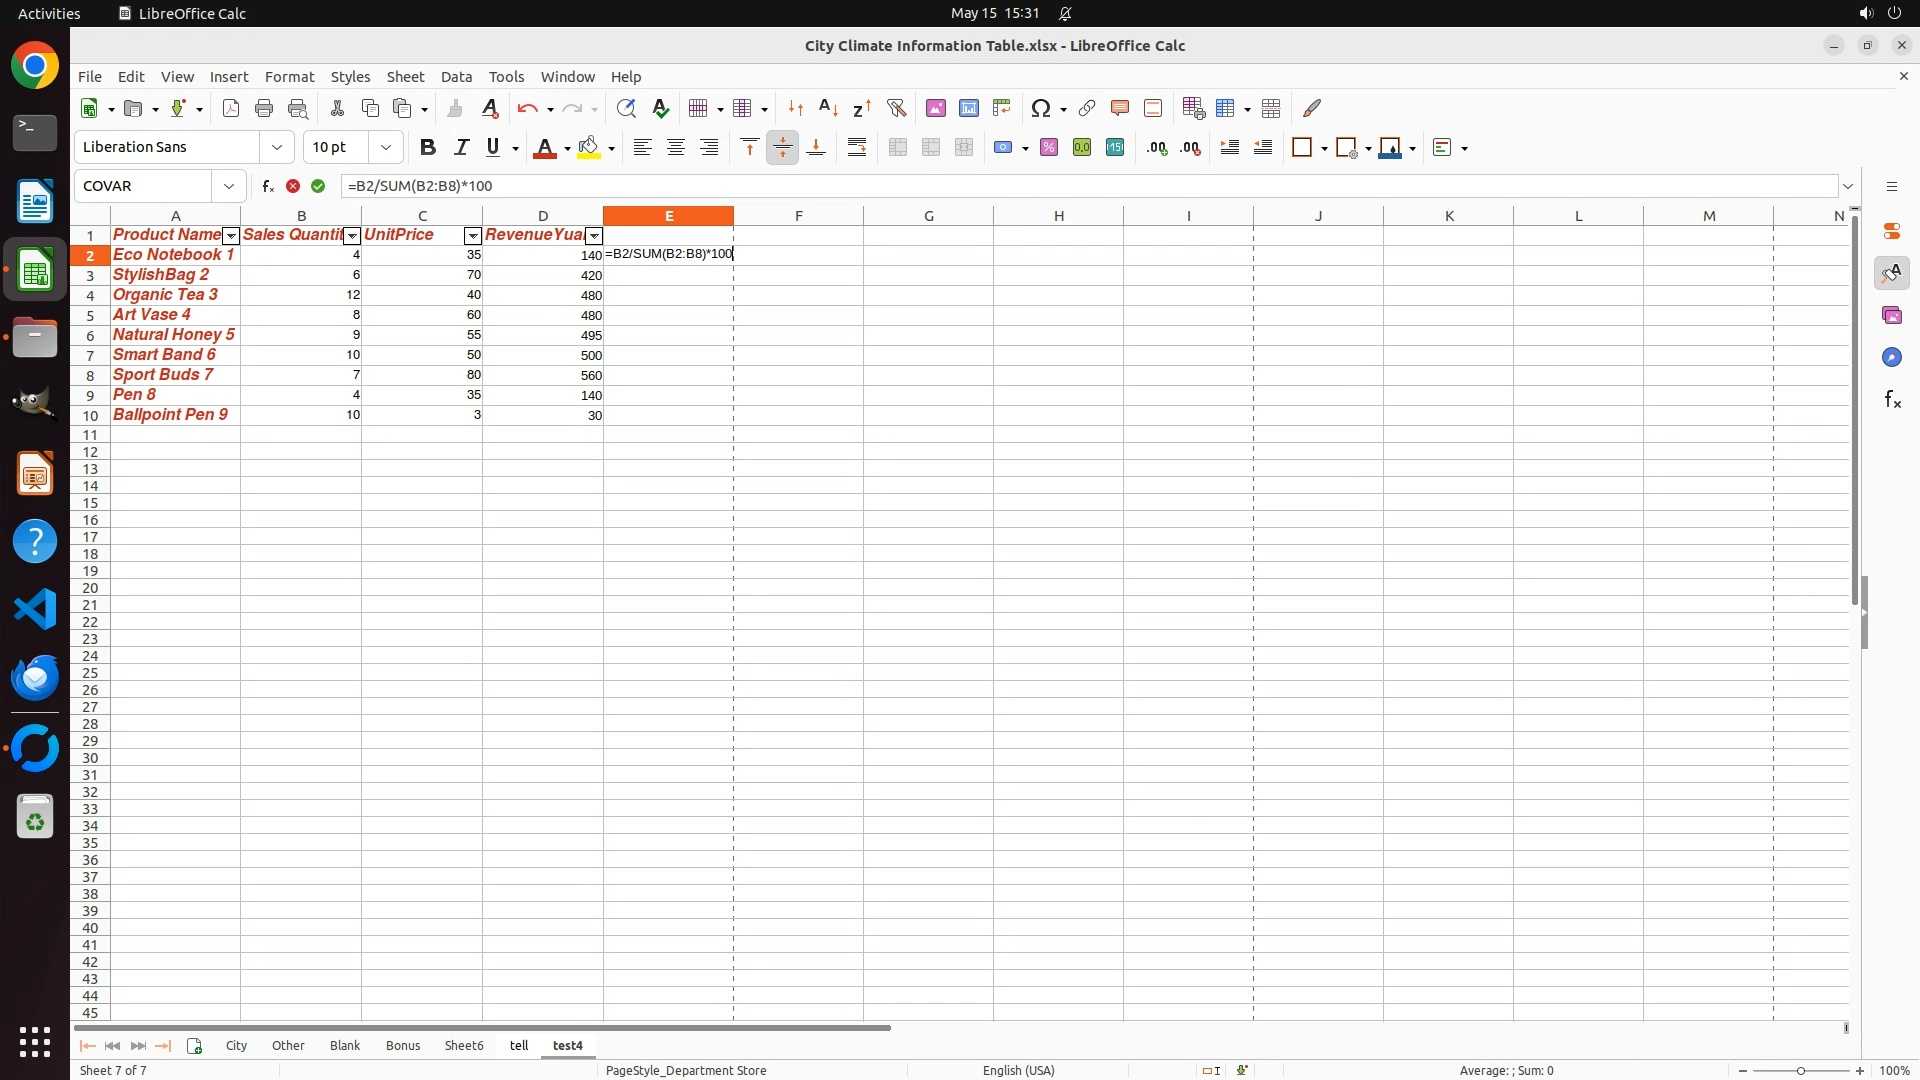Switch to the Bonus sheet tab
The width and height of the screenshot is (1920, 1080).
pyautogui.click(x=403, y=1046)
